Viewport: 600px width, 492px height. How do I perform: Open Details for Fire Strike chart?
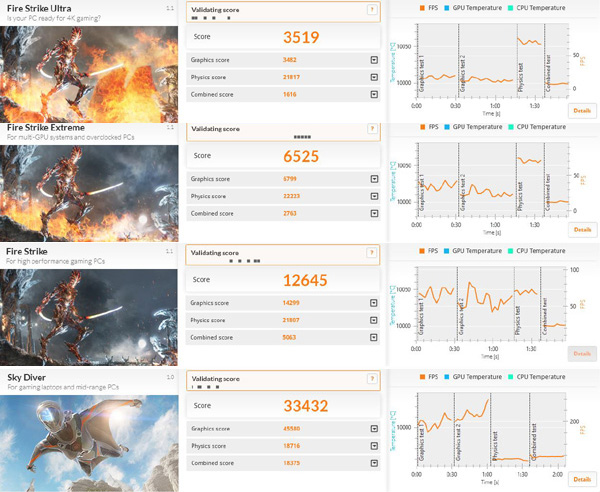tap(582, 354)
